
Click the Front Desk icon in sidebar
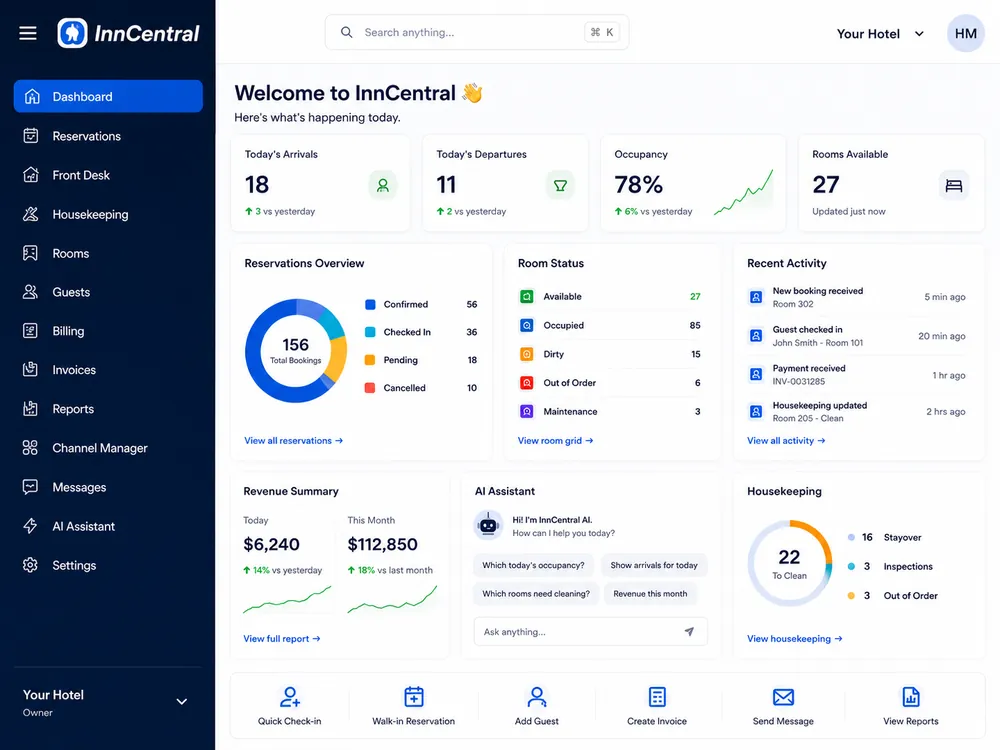tap(31, 175)
